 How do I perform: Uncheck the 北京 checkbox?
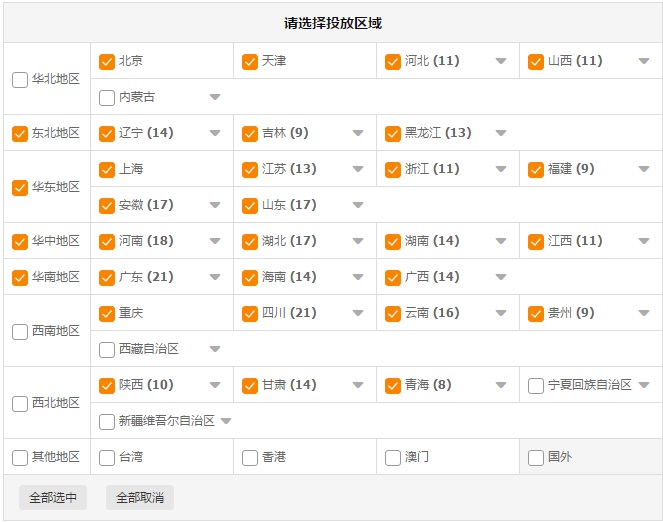[107, 61]
